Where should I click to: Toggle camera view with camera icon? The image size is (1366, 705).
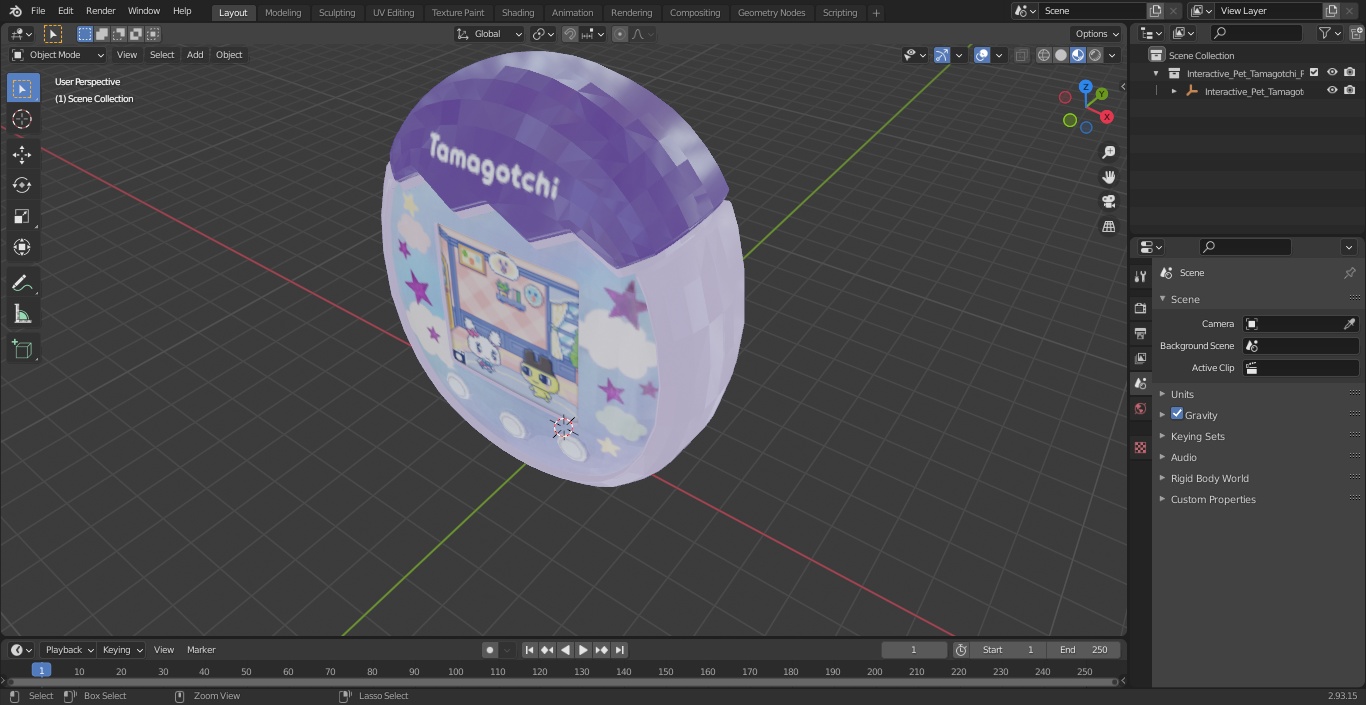1108,201
